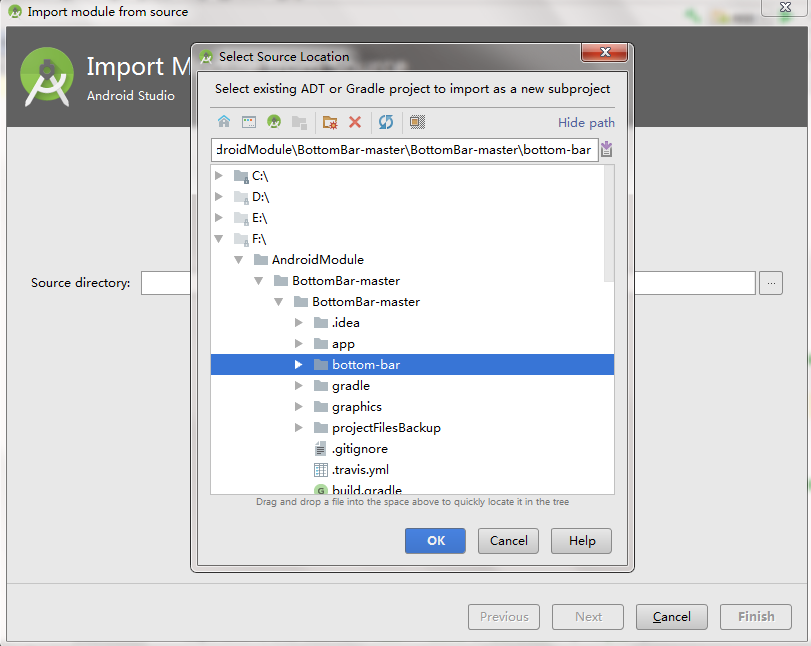Select the projectFilesBackup folder row
Viewport: 811px width, 646px height.
412,427
